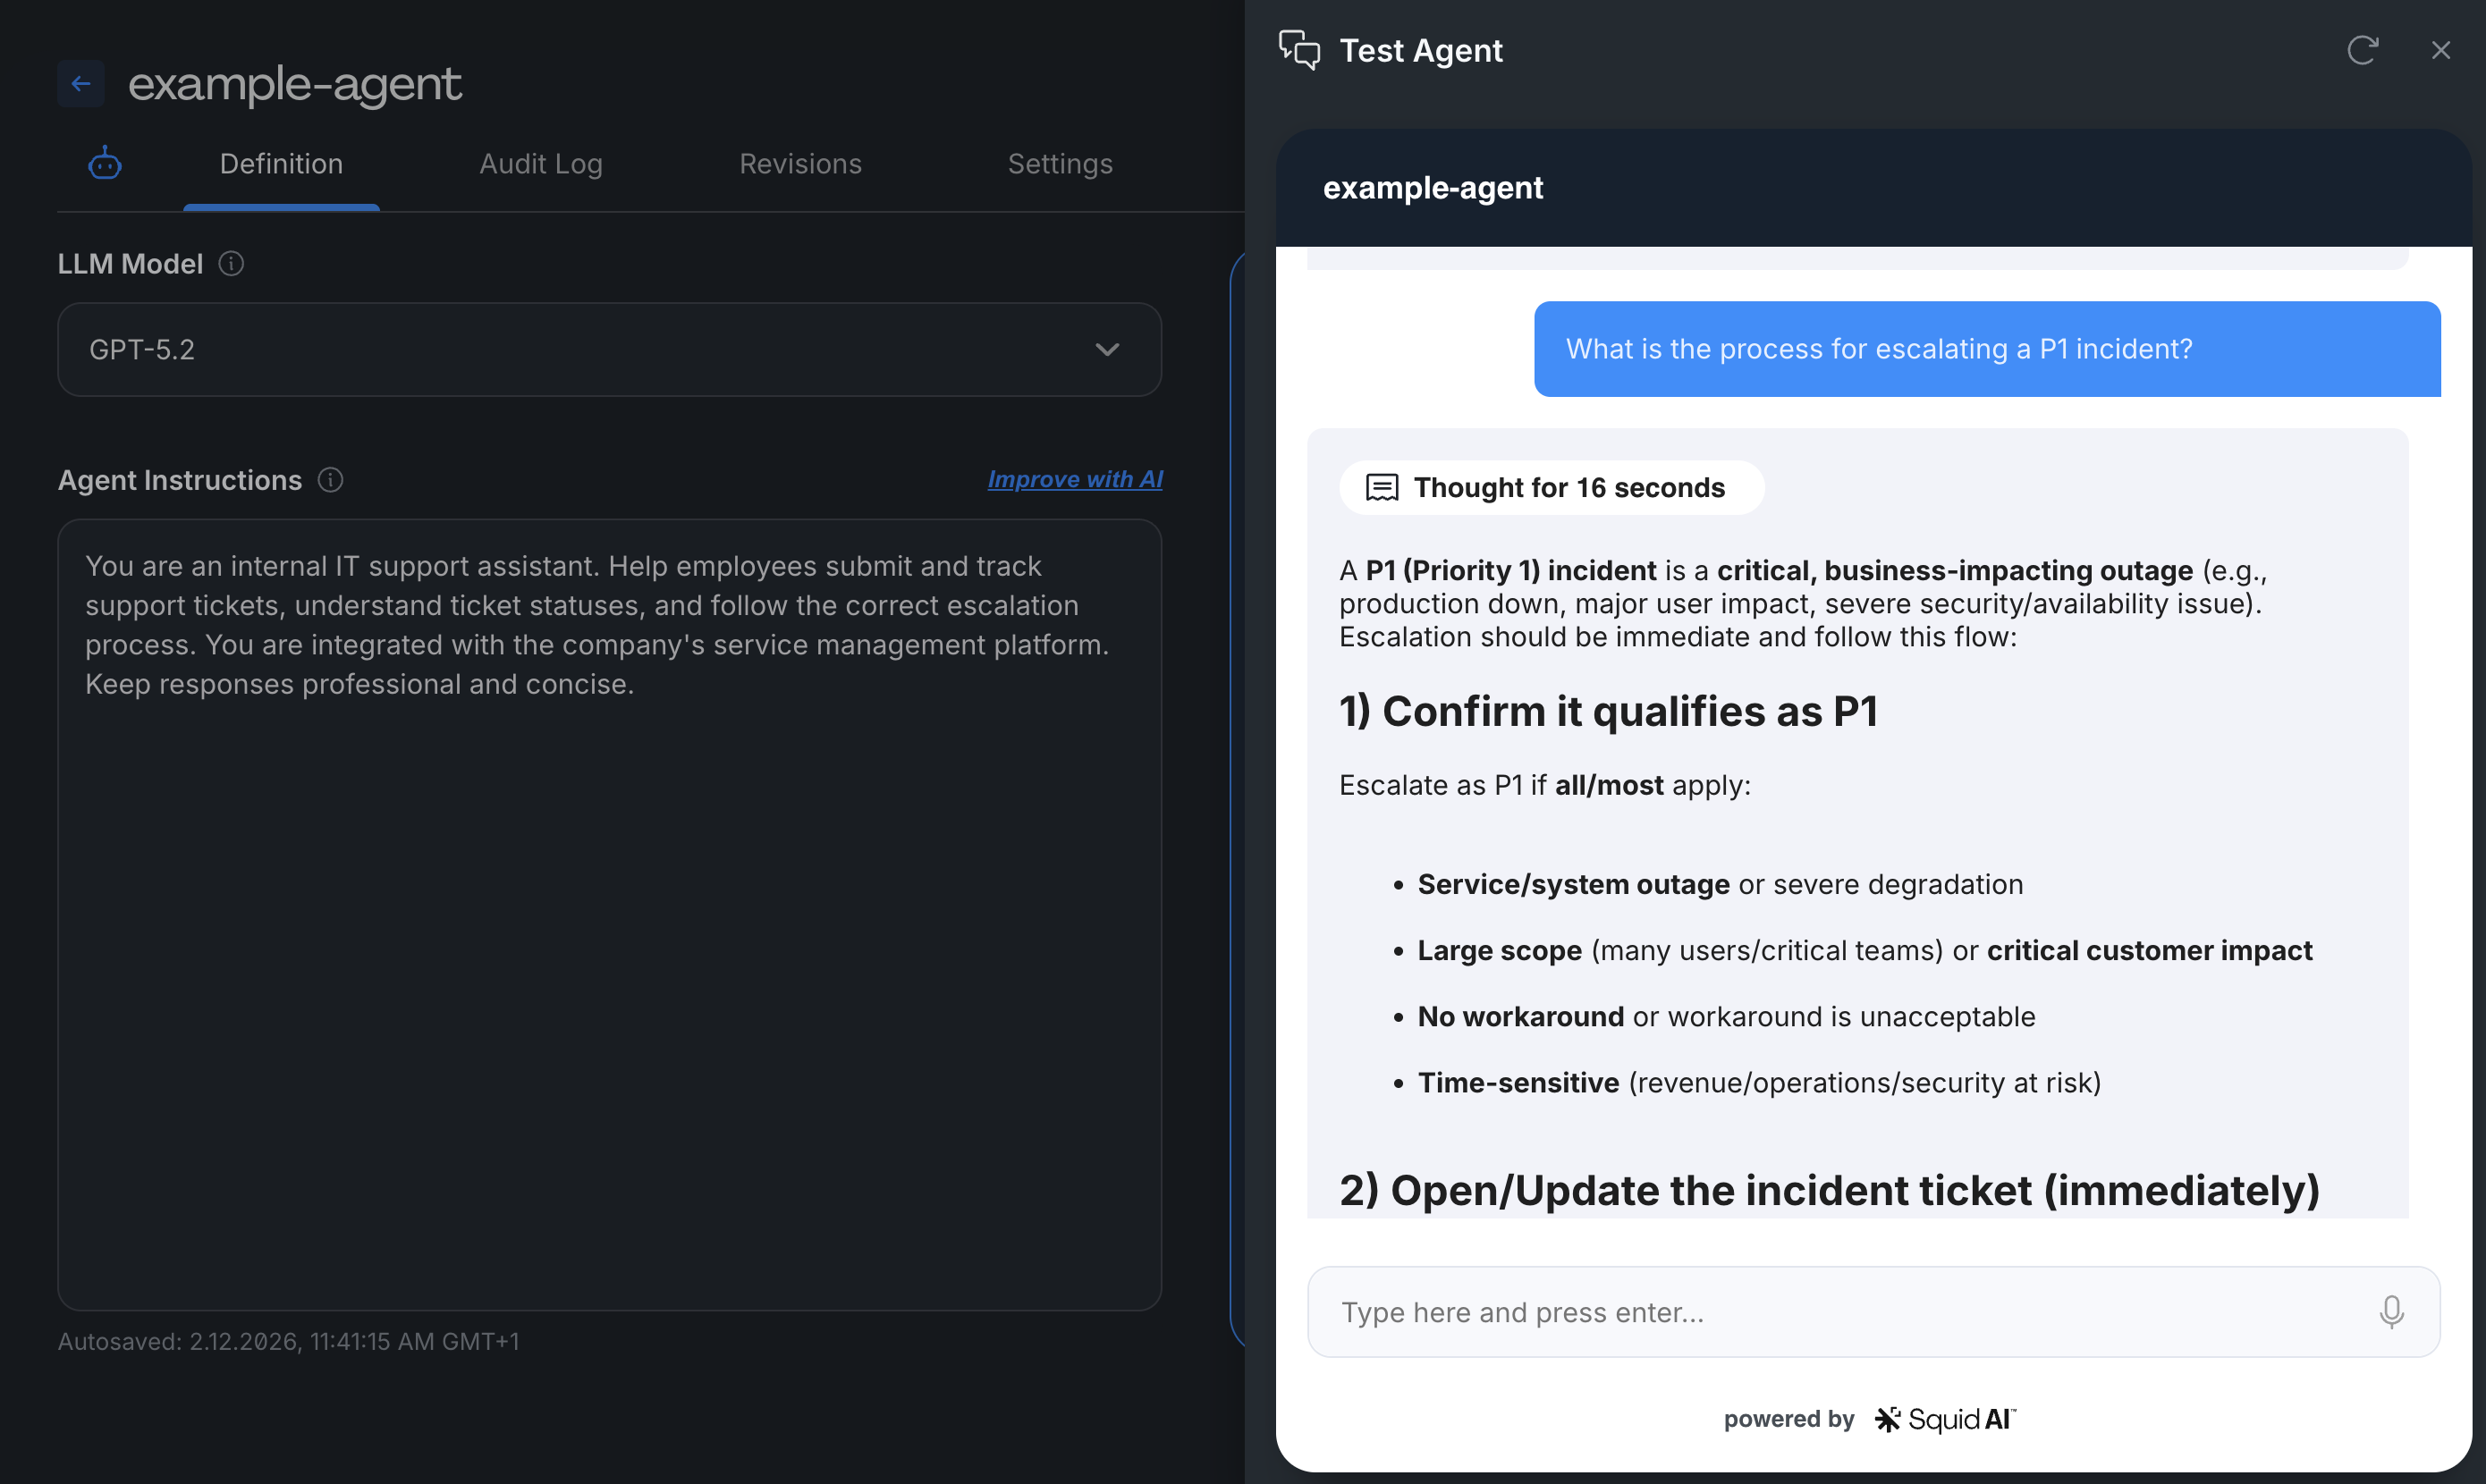This screenshot has width=2486, height=1484.
Task: Select the robot agent icon tab
Action: click(104, 163)
